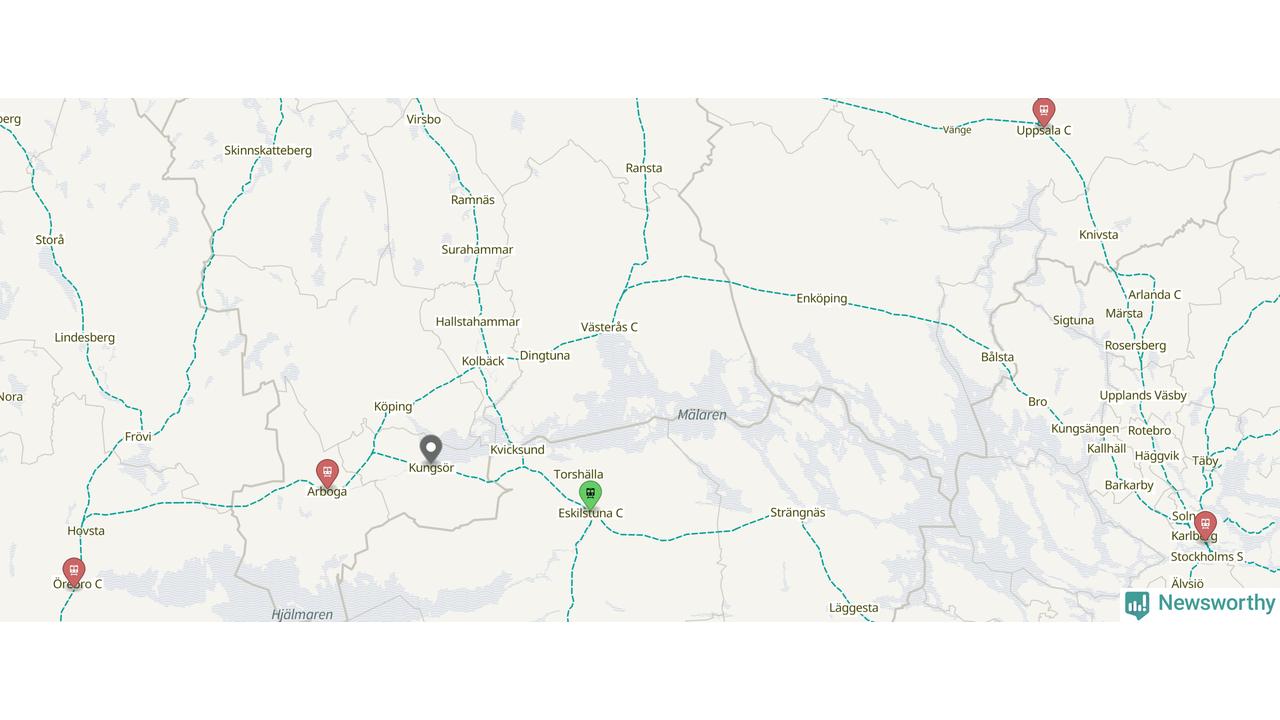Click the Västerås C map label

609,327
